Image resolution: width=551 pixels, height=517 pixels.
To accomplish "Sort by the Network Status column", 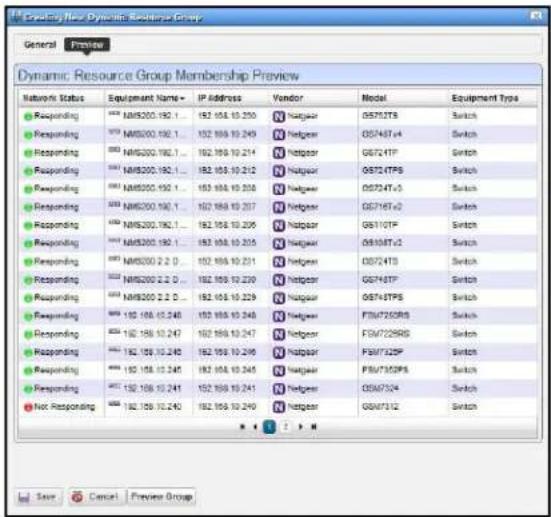I will point(53,98).
